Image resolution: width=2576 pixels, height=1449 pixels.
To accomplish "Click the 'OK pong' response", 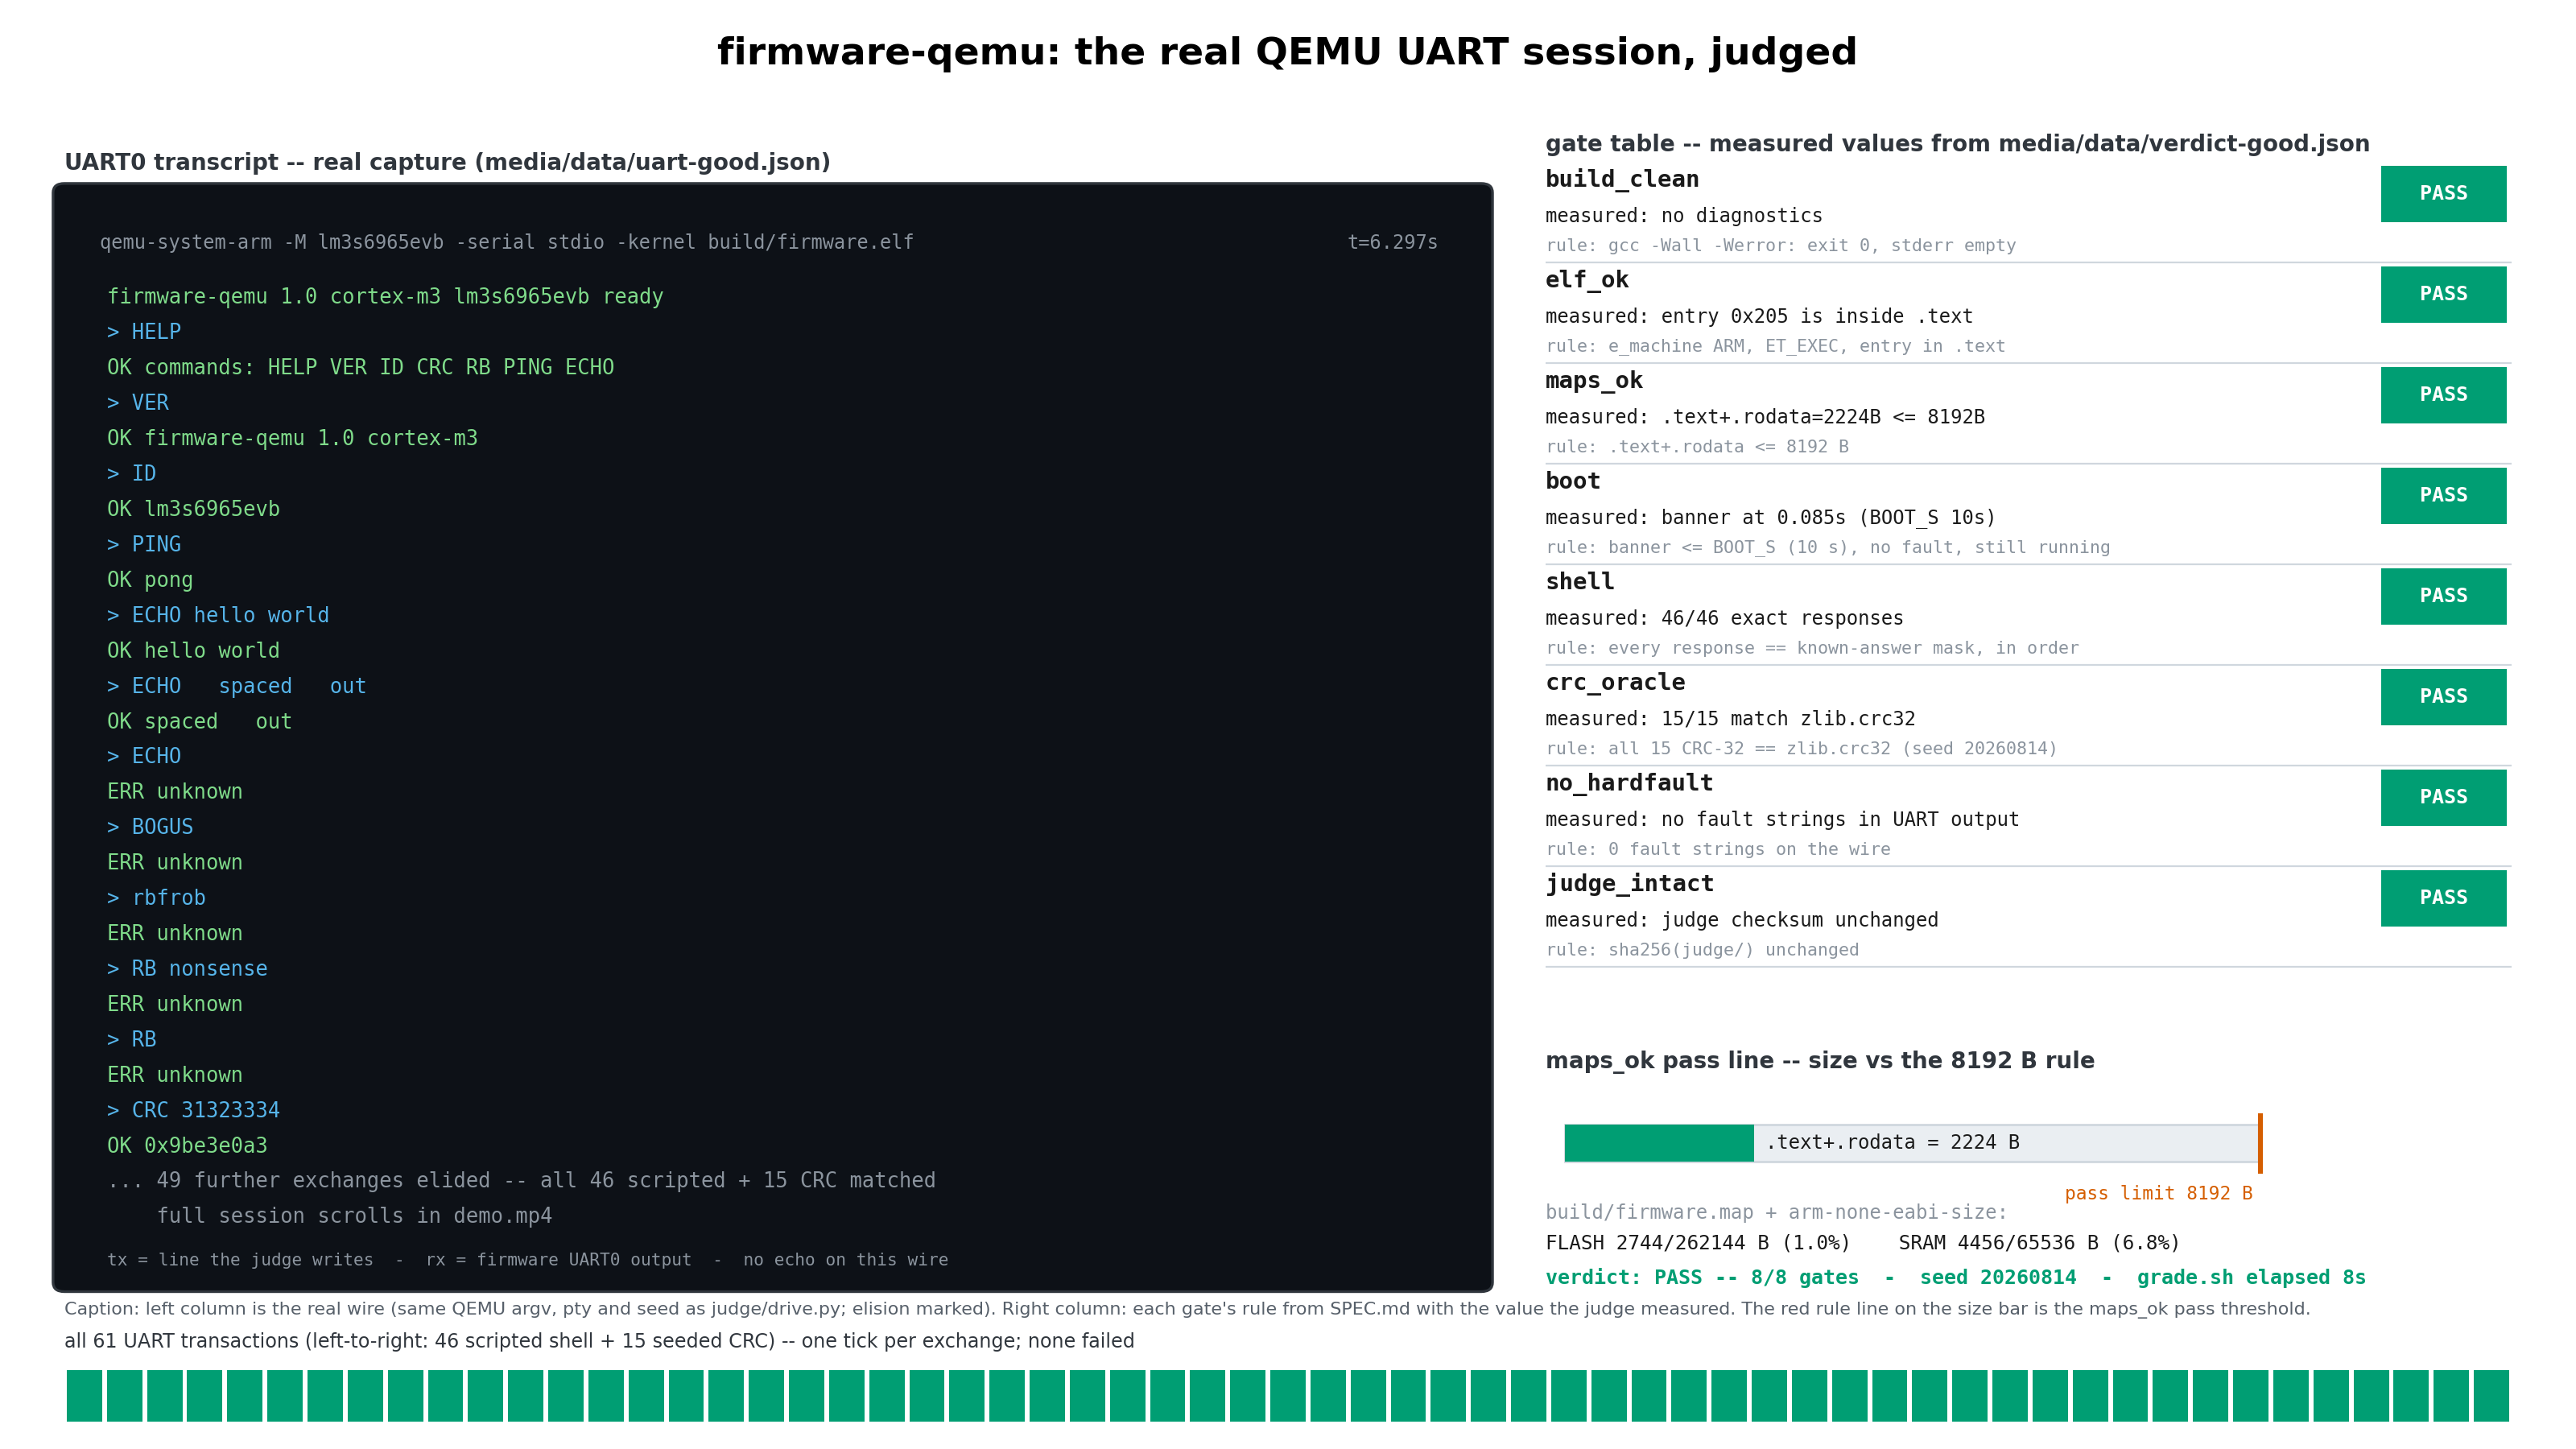I will tap(150, 580).
